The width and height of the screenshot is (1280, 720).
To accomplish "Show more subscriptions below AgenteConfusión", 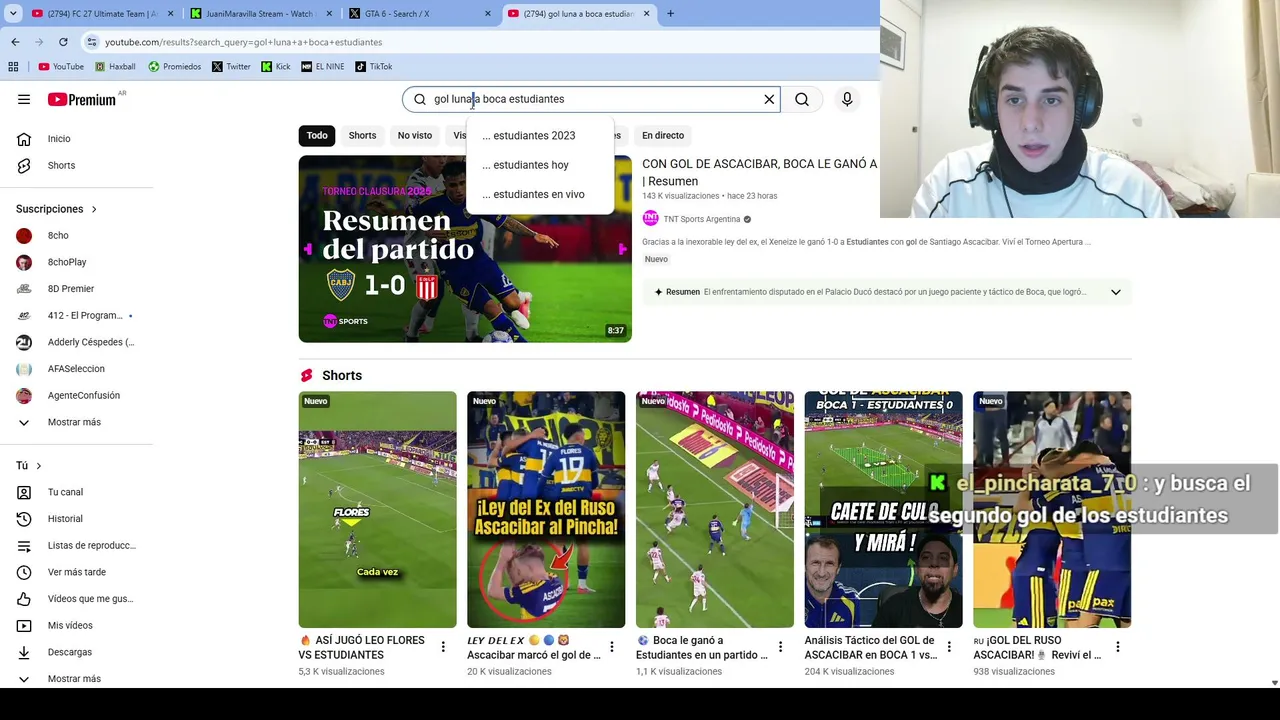I will tap(76, 422).
